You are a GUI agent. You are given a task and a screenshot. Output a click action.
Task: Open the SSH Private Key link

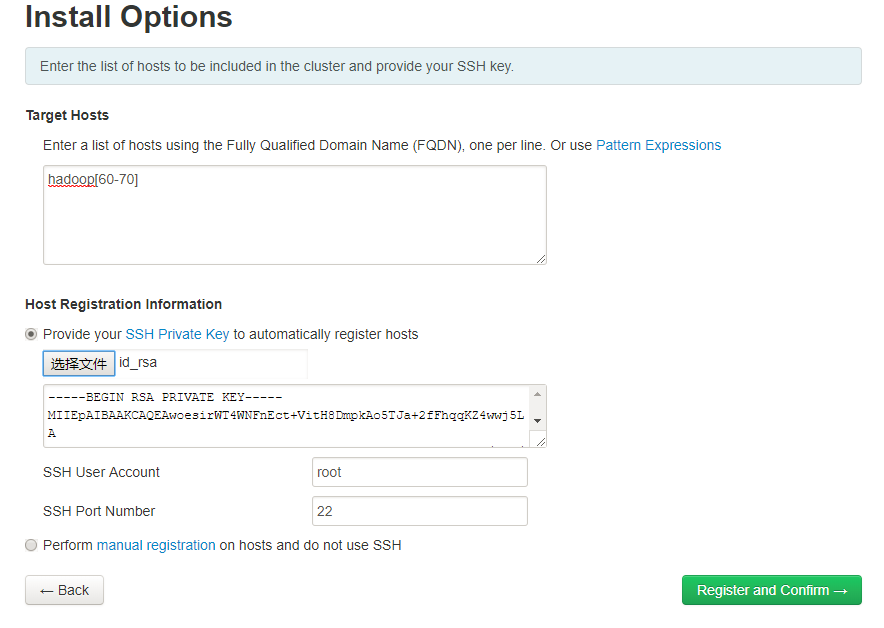(x=177, y=334)
